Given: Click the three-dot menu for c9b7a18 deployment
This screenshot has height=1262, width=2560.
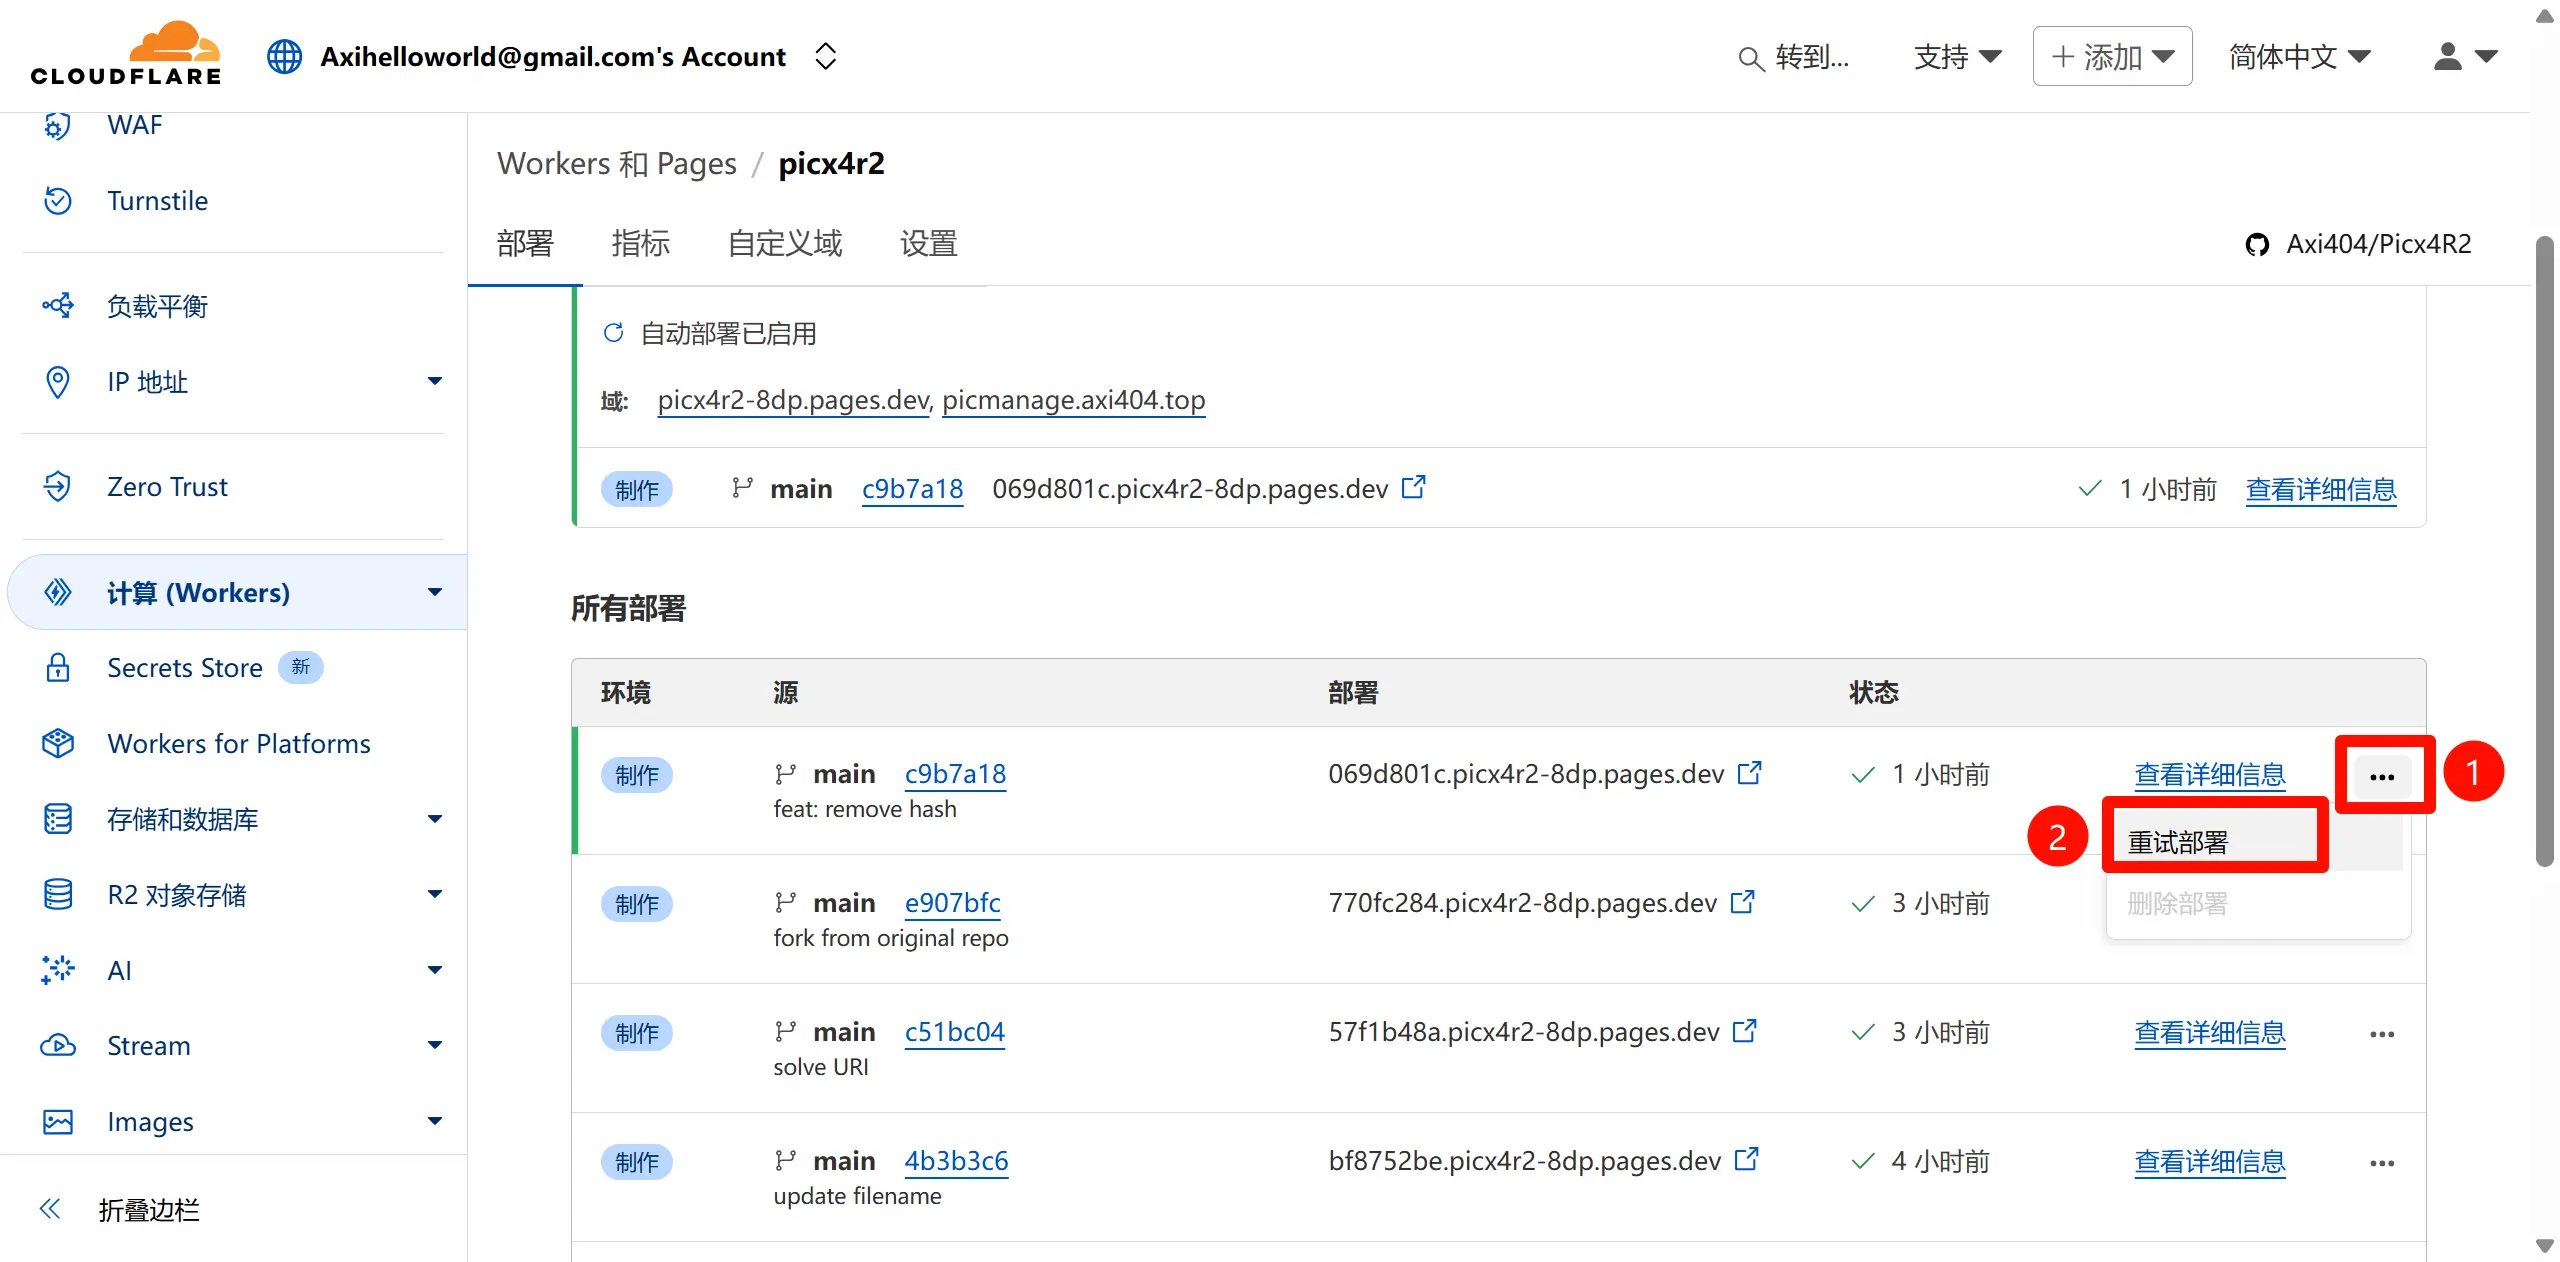Looking at the screenshot, I should 2382,777.
